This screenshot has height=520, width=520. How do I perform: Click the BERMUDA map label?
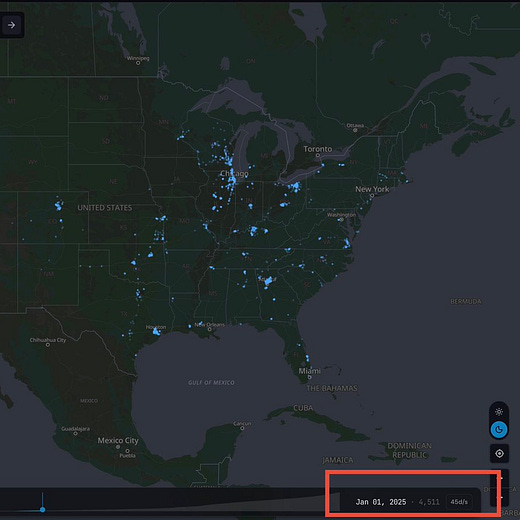[466, 301]
